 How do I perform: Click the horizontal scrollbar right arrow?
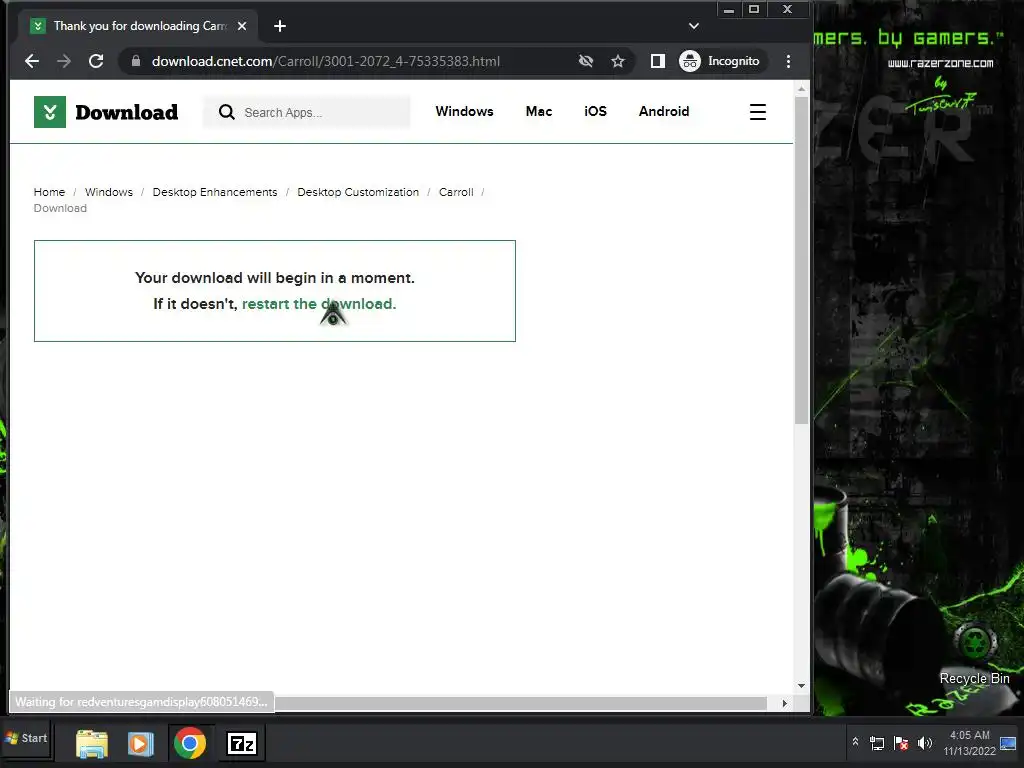tap(784, 703)
